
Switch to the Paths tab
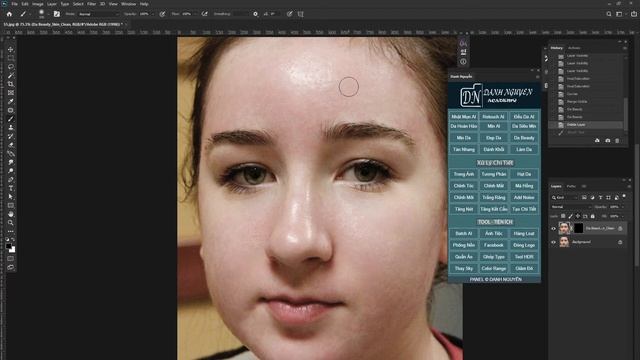coord(571,186)
